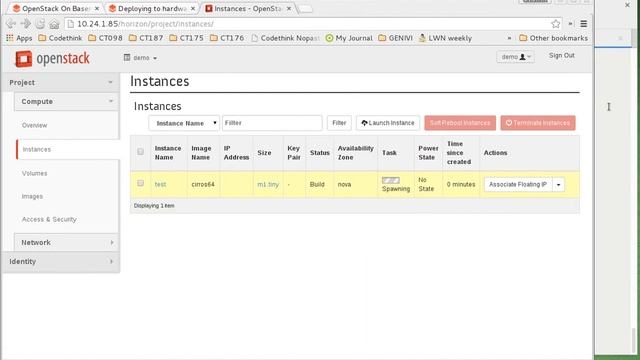The height and width of the screenshot is (360, 640).
Task: Open the extension icon beside star
Action: pos(570,24)
